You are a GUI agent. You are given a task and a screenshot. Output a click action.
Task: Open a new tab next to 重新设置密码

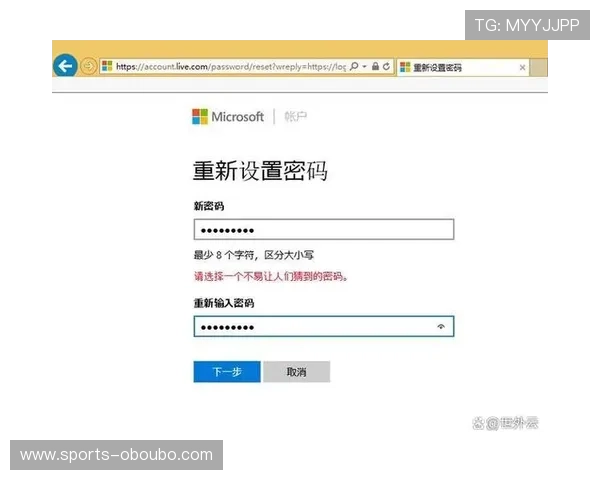[x=538, y=67]
